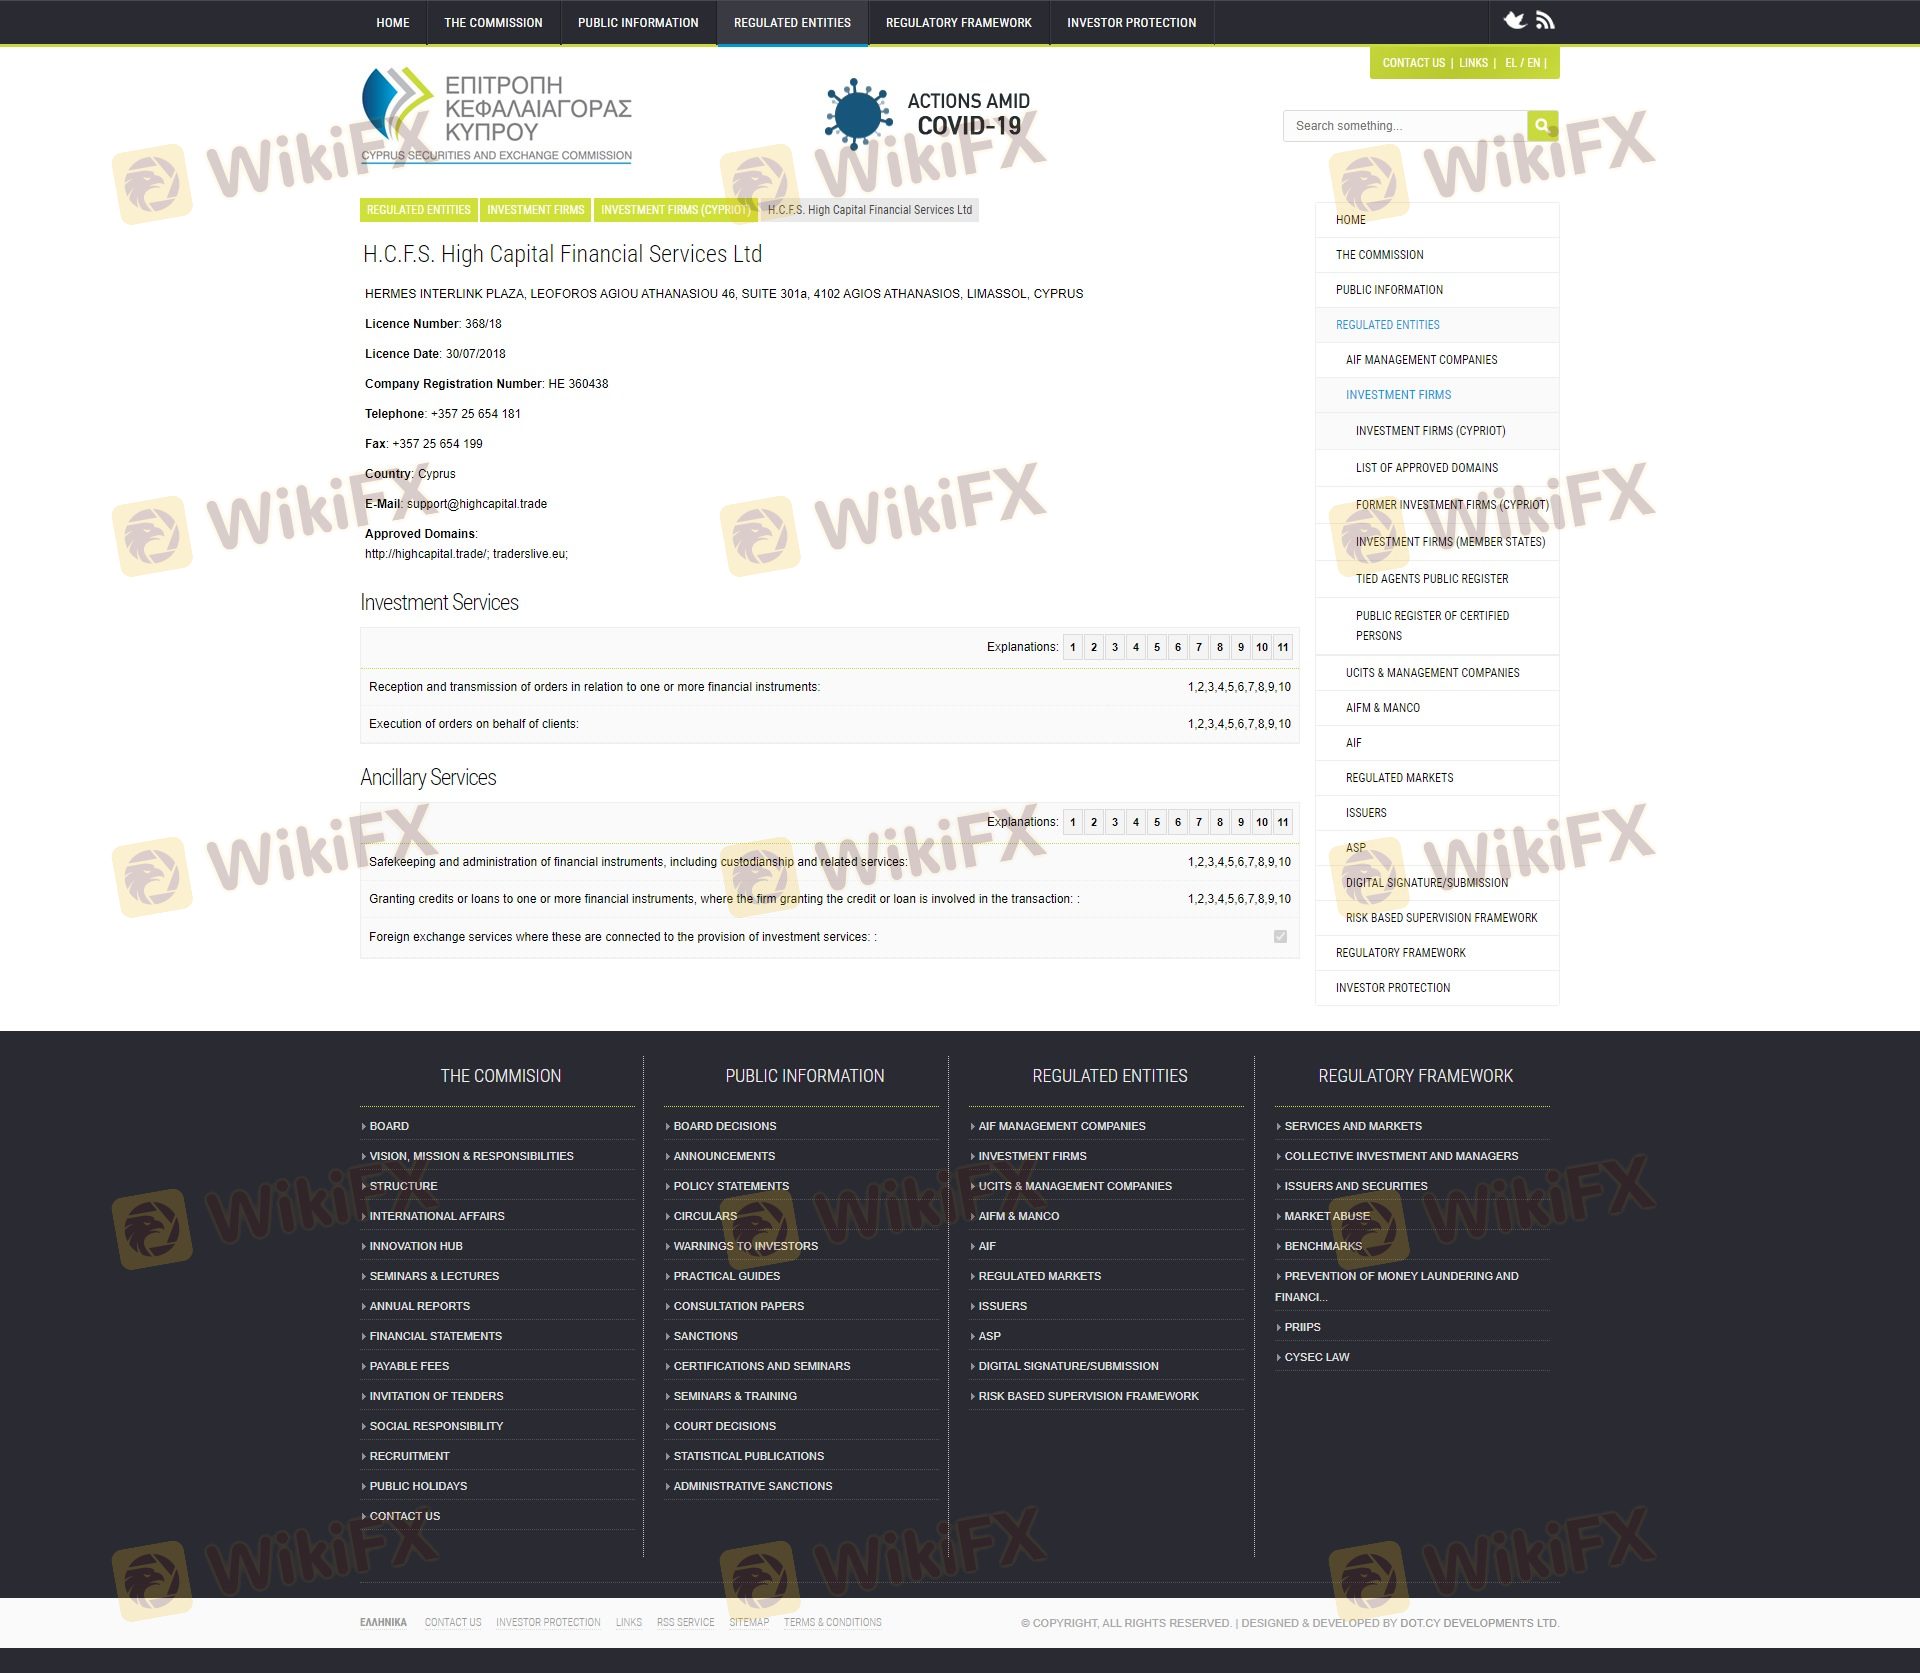Click Investment Firms (Cypriot) breadcrumb
The image size is (1920, 1673).
[x=675, y=210]
